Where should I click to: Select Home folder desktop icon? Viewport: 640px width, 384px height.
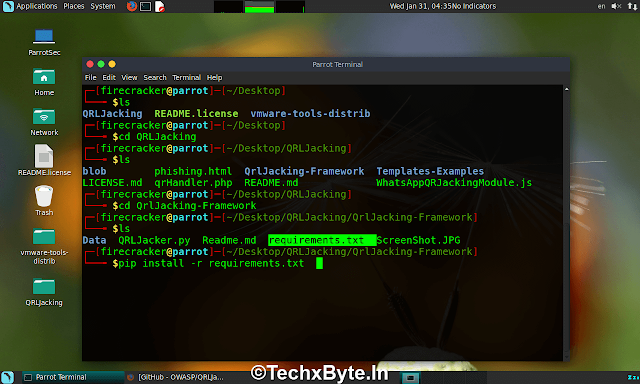tap(44, 82)
